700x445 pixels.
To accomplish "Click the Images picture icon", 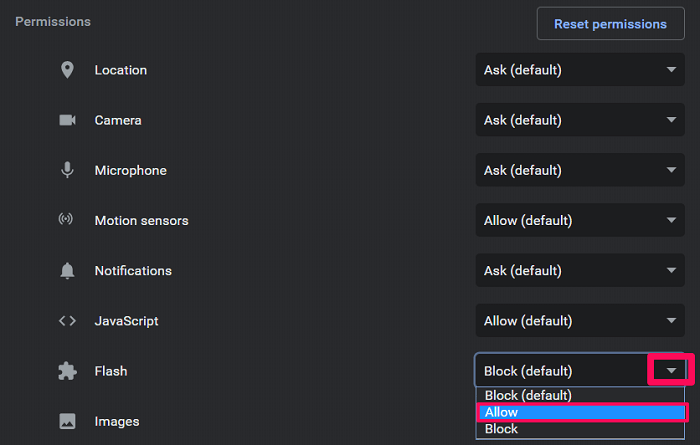I will [x=67, y=421].
